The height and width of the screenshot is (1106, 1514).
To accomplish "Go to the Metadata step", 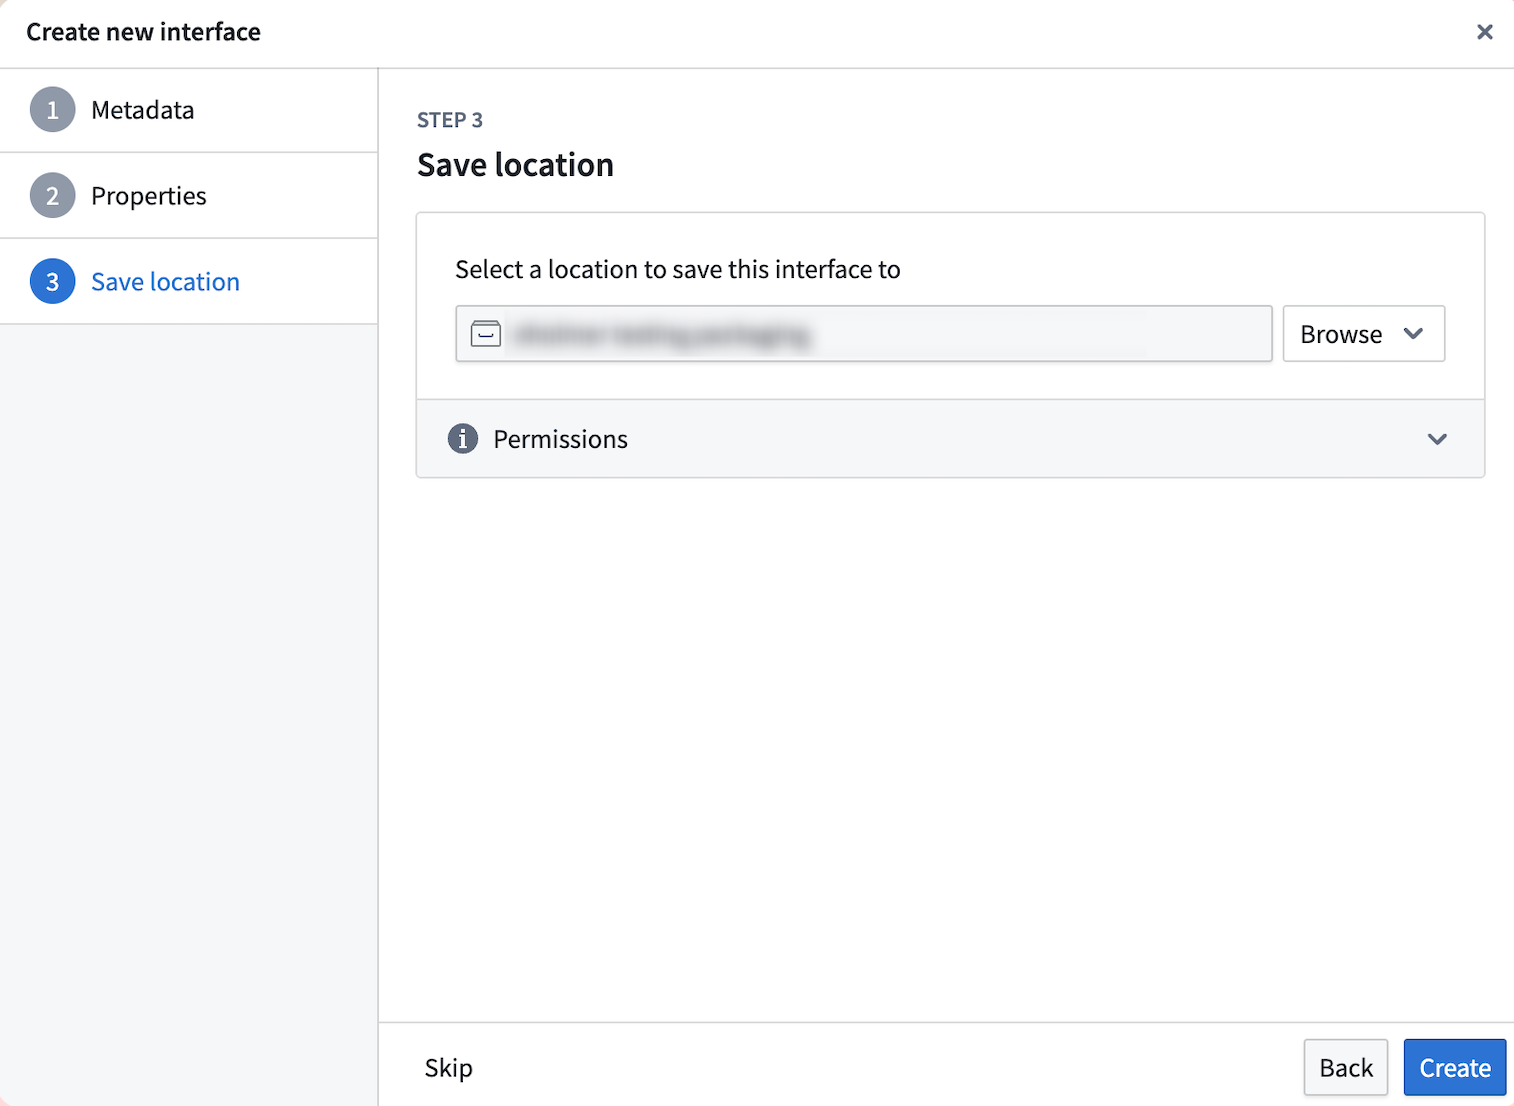I will pyautogui.click(x=189, y=110).
